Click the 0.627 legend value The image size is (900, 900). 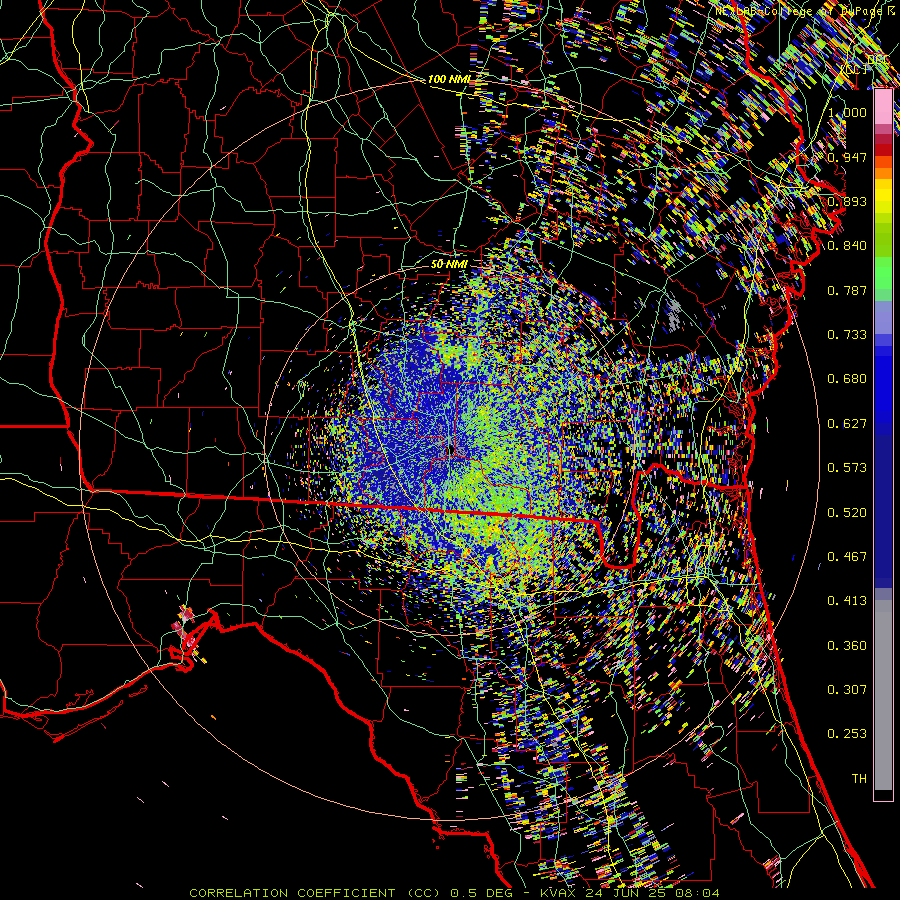pos(847,424)
